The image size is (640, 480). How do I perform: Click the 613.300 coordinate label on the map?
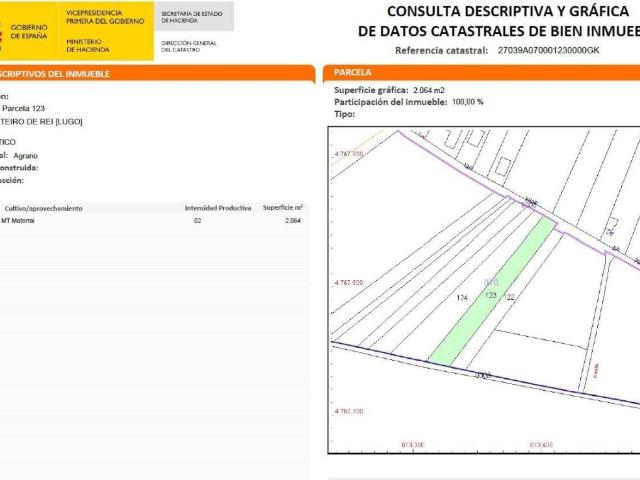pyautogui.click(x=413, y=444)
